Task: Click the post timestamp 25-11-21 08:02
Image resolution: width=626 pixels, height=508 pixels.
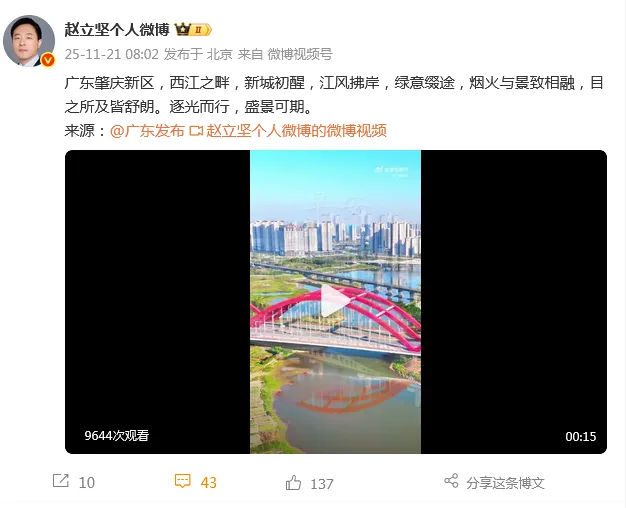Action: click(x=112, y=54)
